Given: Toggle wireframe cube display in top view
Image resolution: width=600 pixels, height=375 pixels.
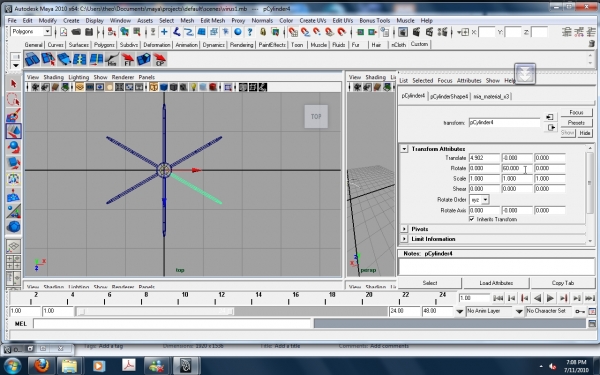Looking at the screenshot, I should click(154, 87).
